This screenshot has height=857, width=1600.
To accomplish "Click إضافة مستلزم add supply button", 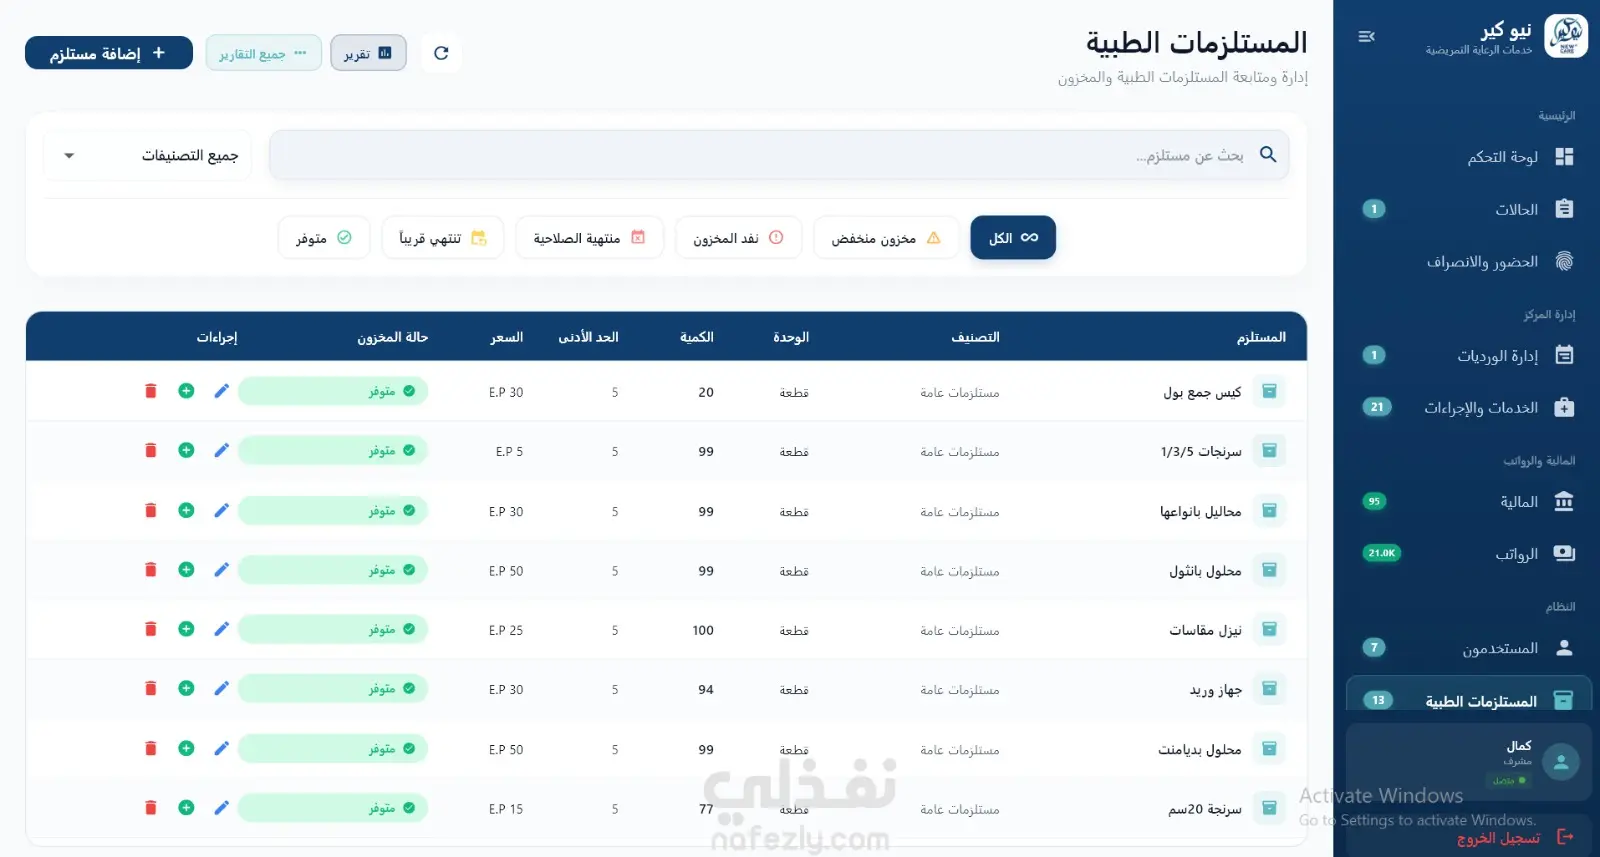I will pos(109,53).
